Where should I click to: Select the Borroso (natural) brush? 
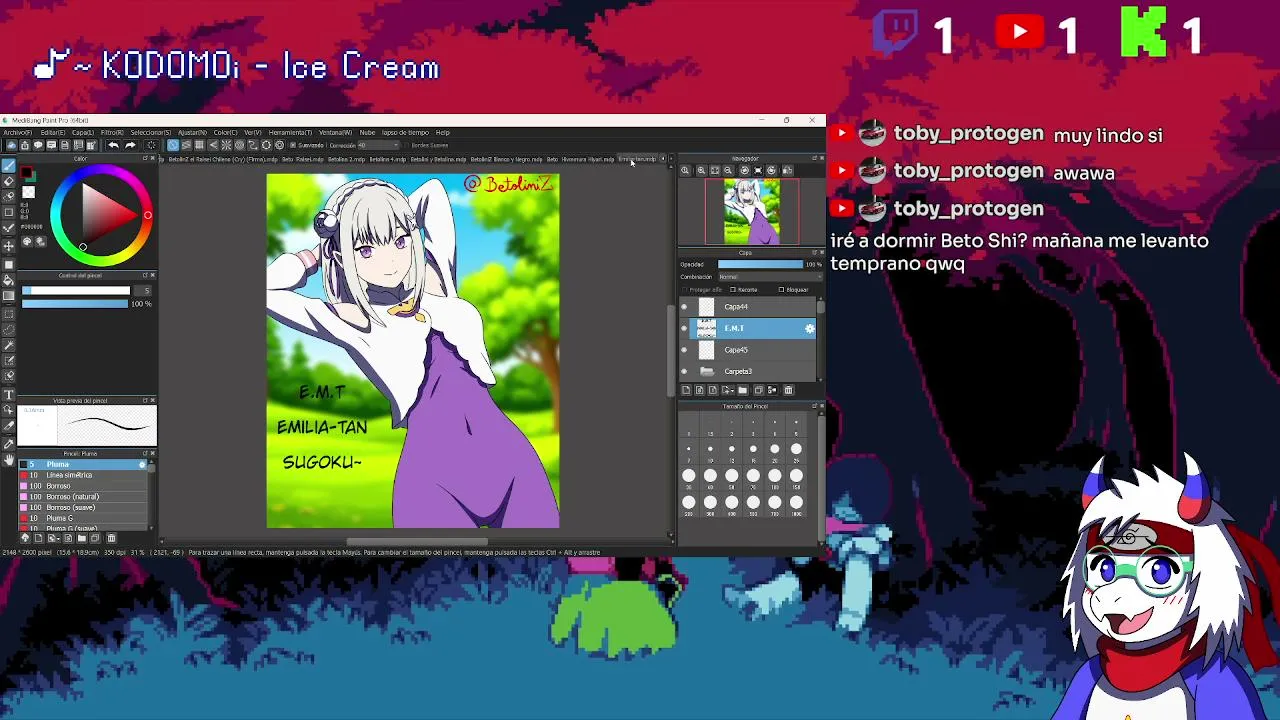tap(85, 497)
